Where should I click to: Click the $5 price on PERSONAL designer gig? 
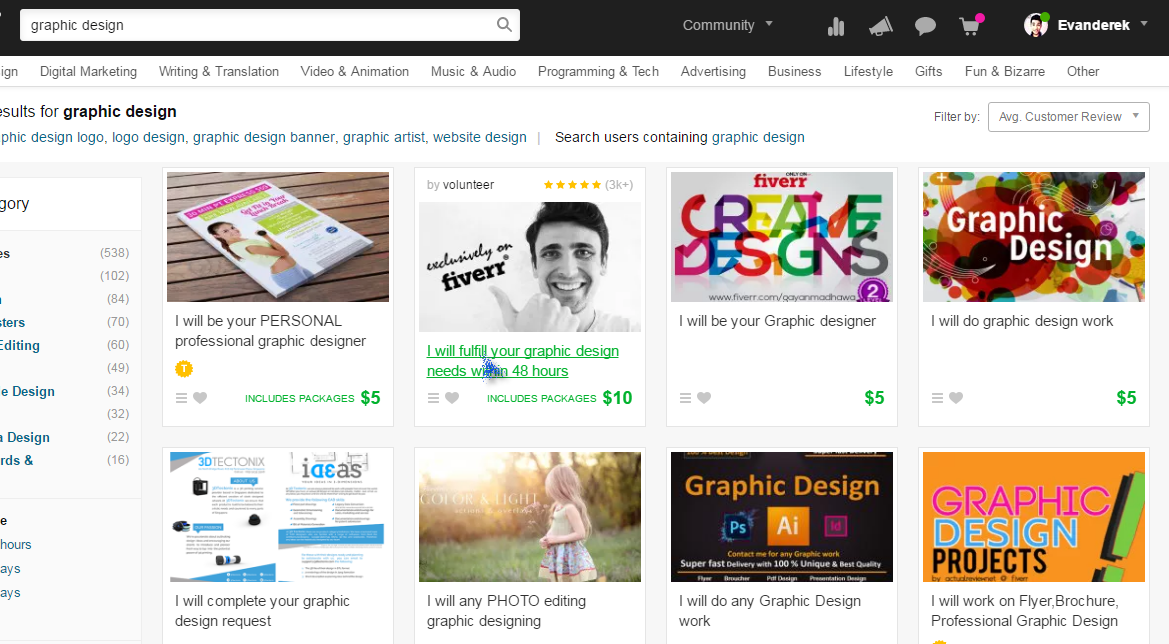pos(371,398)
